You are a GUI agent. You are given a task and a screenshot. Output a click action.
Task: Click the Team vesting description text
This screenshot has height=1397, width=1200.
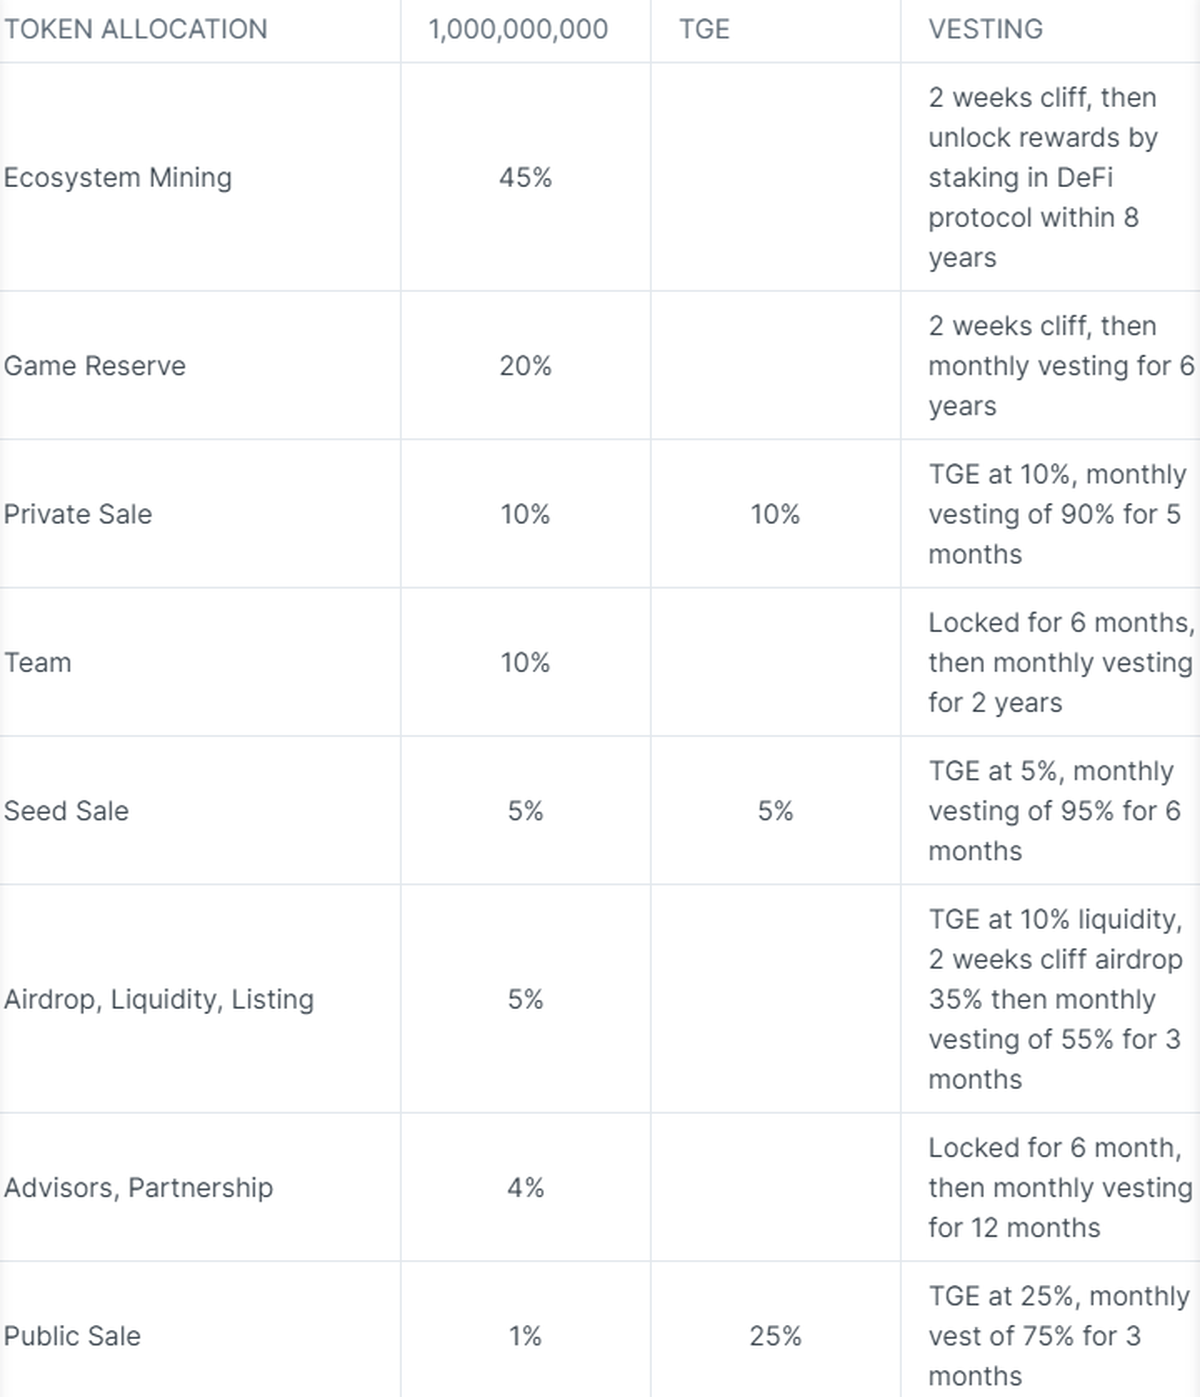pos(1060,662)
